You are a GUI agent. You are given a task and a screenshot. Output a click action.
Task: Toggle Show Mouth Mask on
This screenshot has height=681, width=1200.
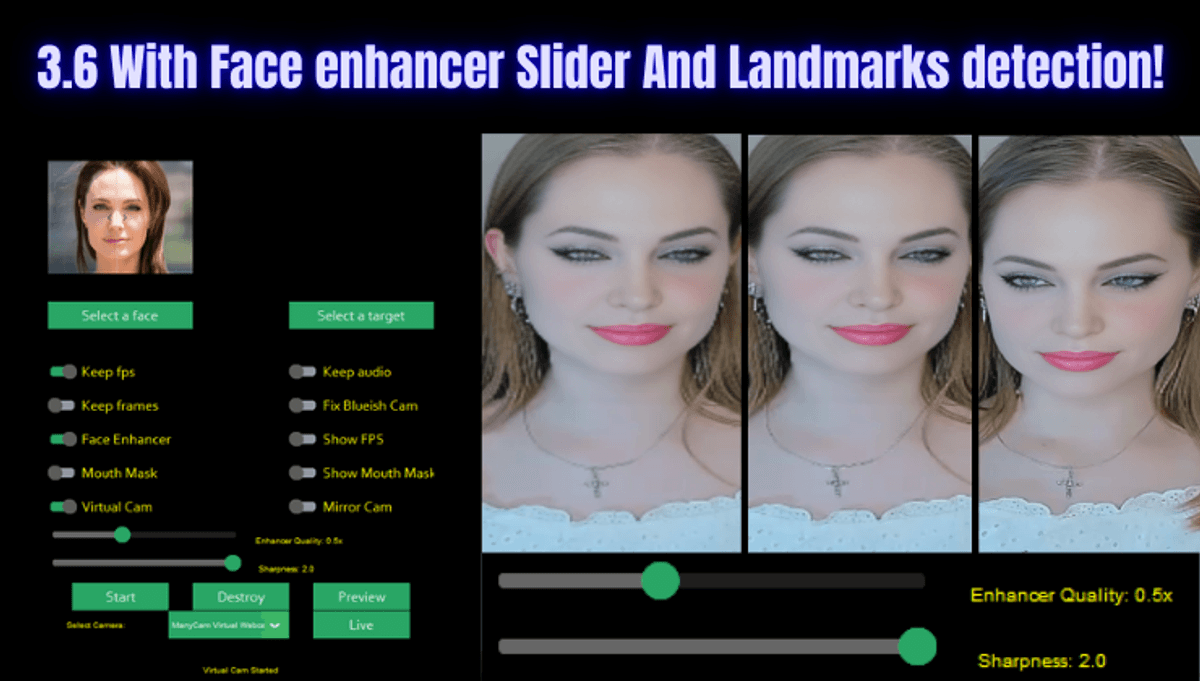point(302,473)
